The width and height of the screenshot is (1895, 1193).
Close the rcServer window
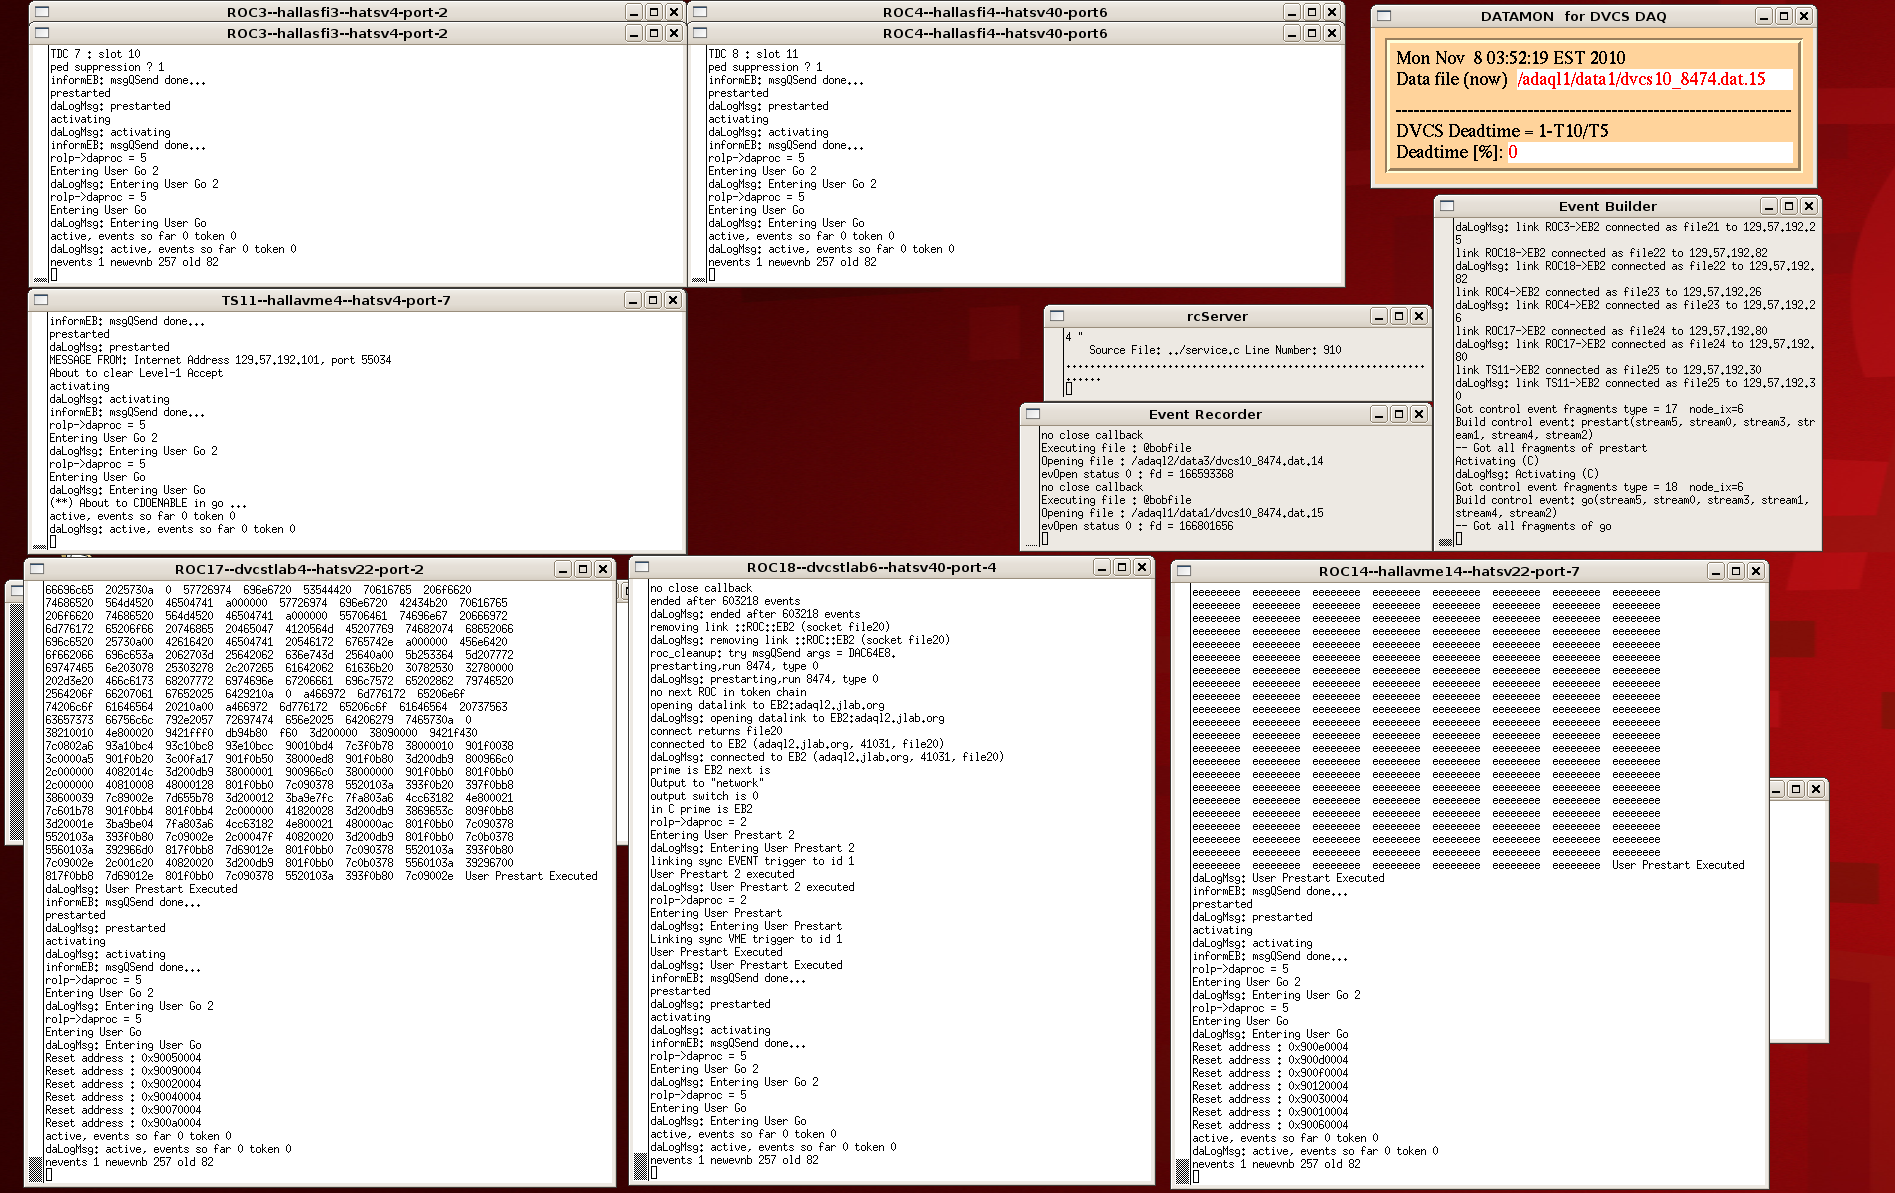[1419, 316]
